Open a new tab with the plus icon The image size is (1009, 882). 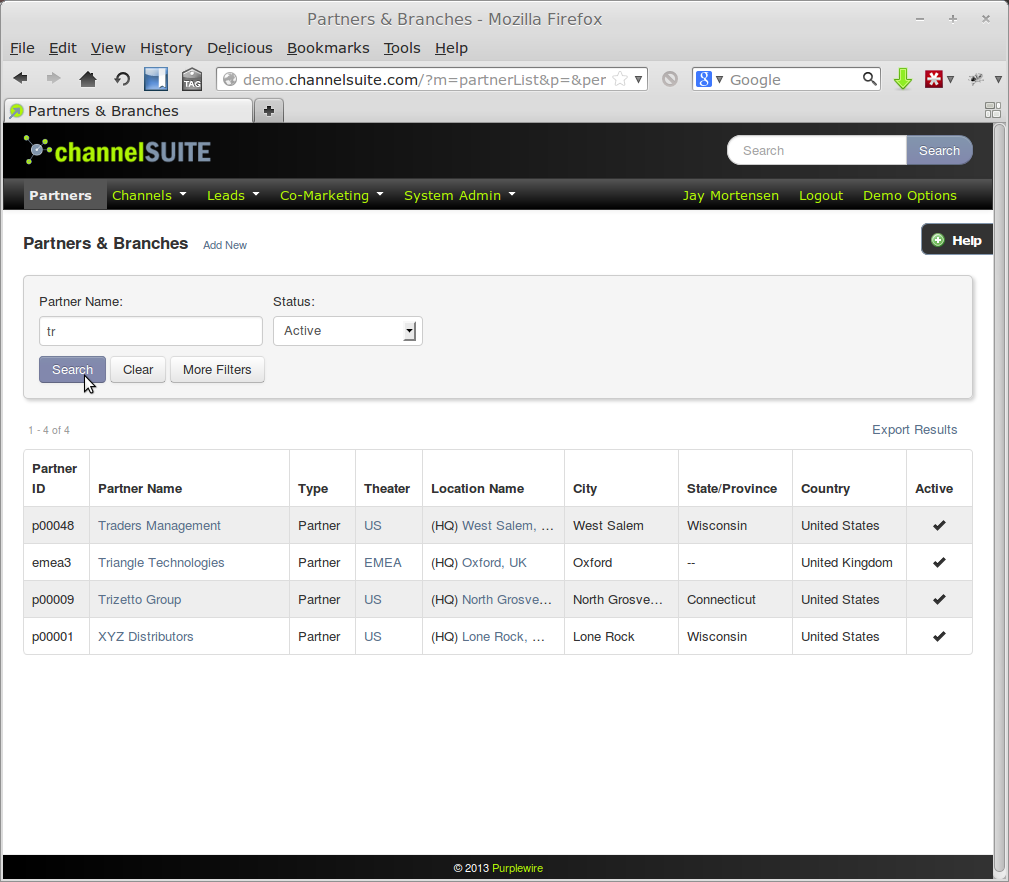(269, 111)
